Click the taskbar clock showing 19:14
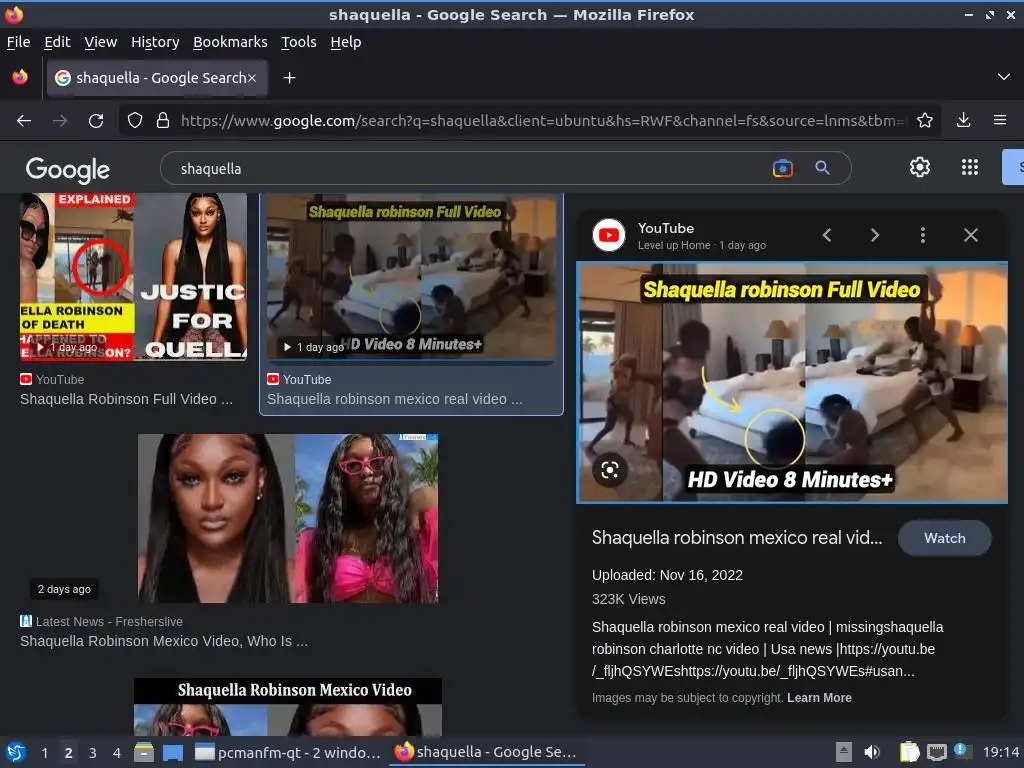The height and width of the screenshot is (768, 1024). (x=1000, y=752)
